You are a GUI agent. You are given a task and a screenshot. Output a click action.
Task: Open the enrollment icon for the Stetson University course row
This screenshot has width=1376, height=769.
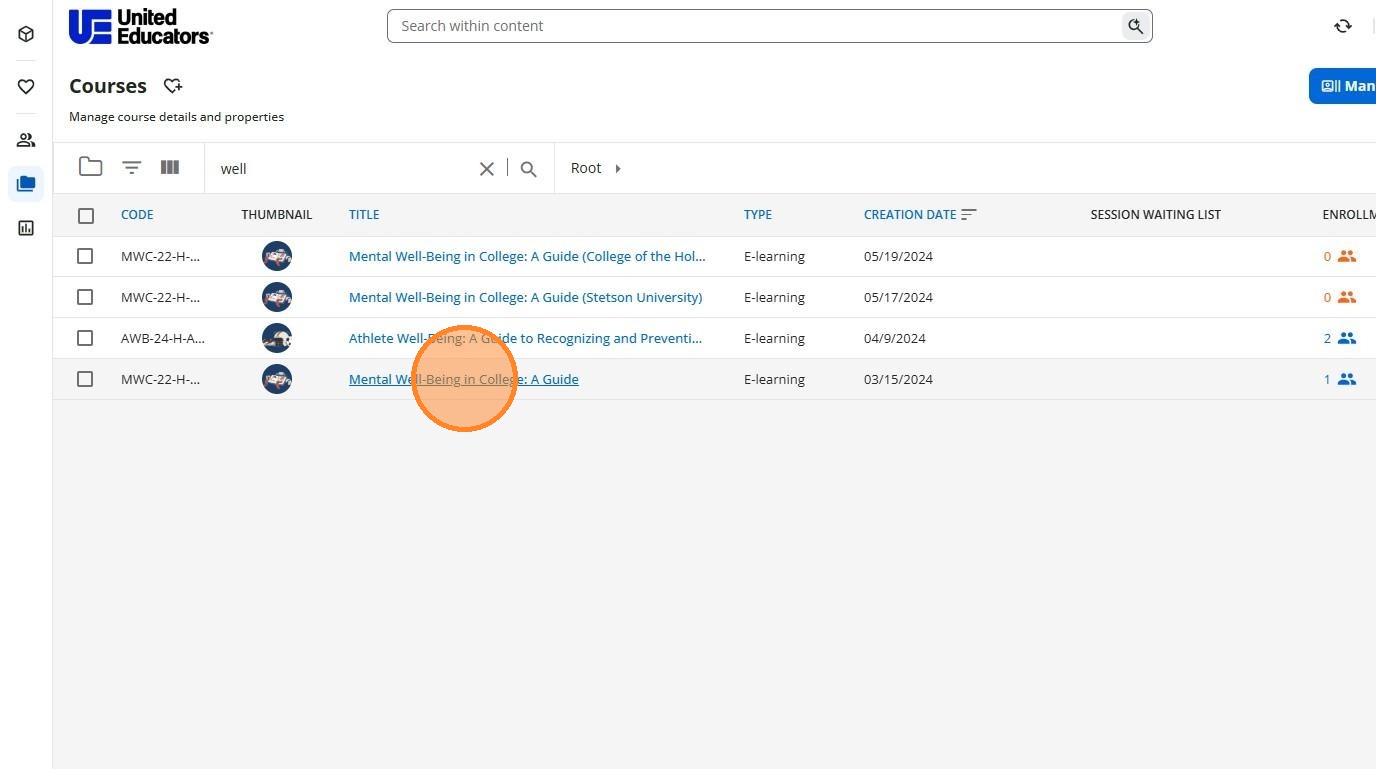(1347, 297)
